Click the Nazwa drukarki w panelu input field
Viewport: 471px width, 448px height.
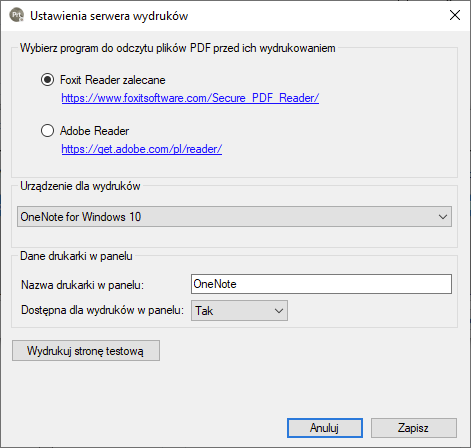pyautogui.click(x=321, y=284)
